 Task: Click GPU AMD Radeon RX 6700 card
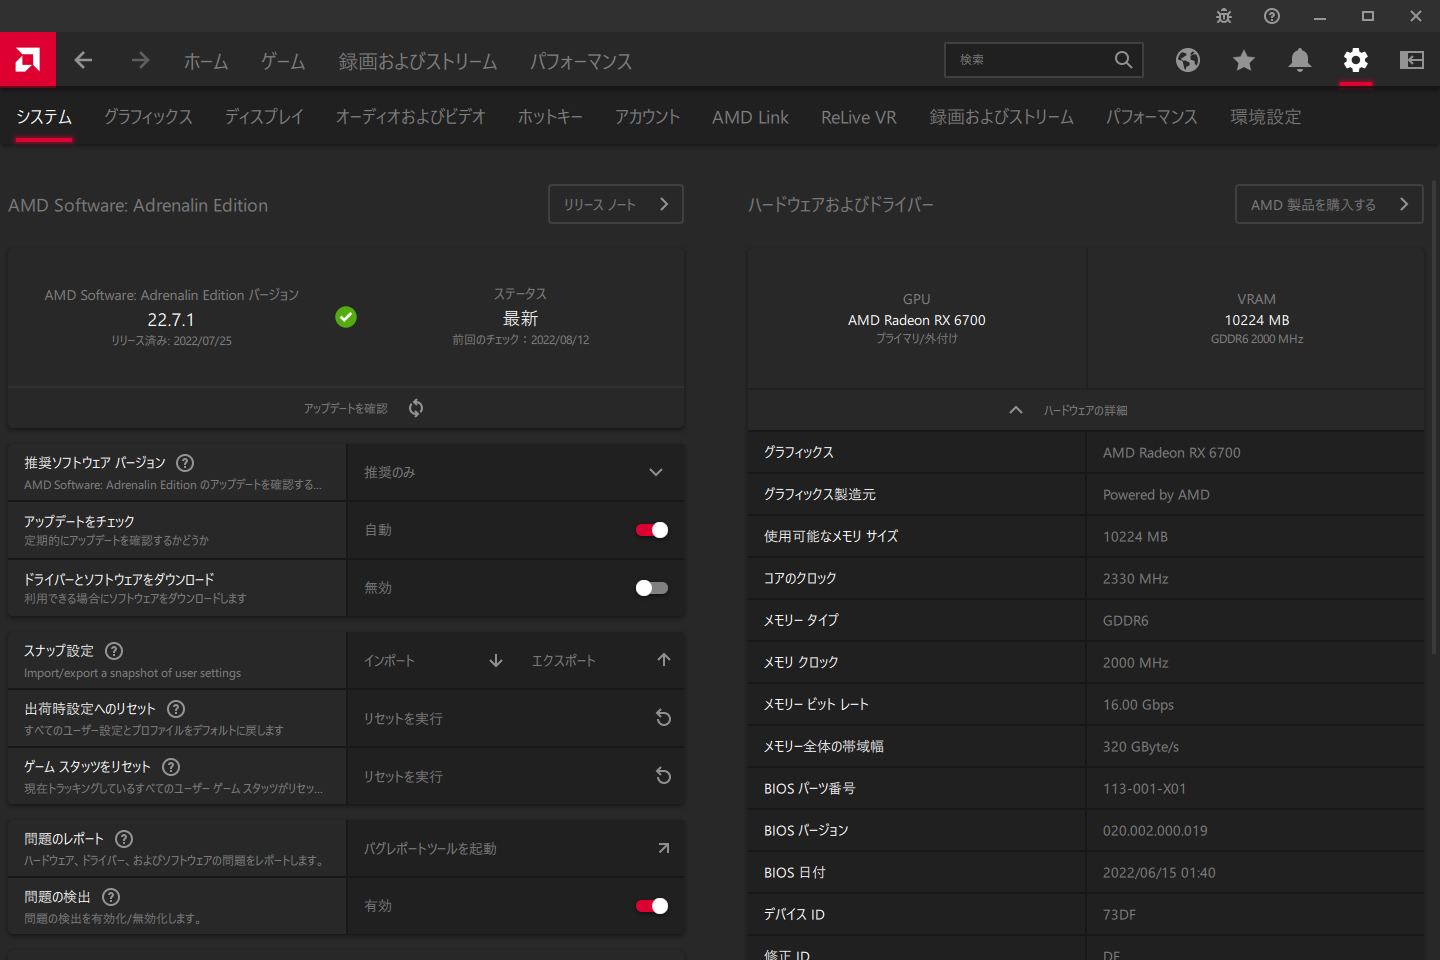click(917, 318)
